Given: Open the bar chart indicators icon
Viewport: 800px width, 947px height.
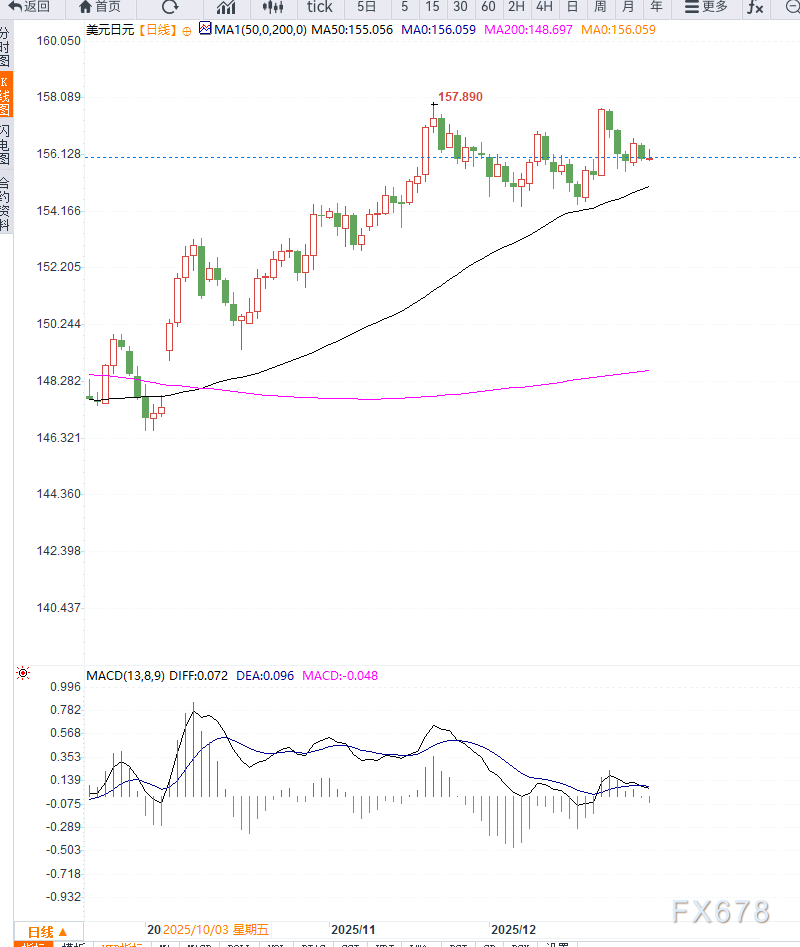Looking at the screenshot, I should (226, 7).
